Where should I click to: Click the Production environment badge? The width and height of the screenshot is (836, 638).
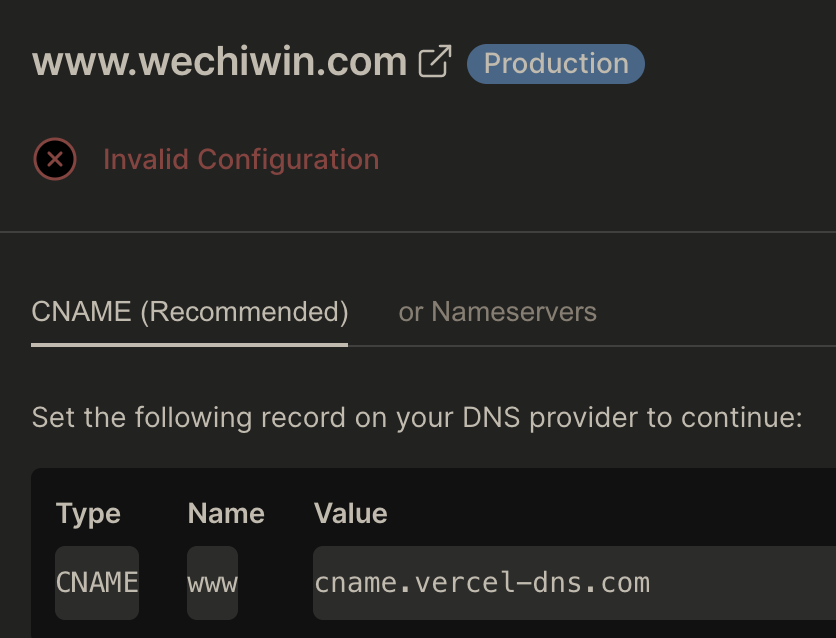tap(556, 63)
